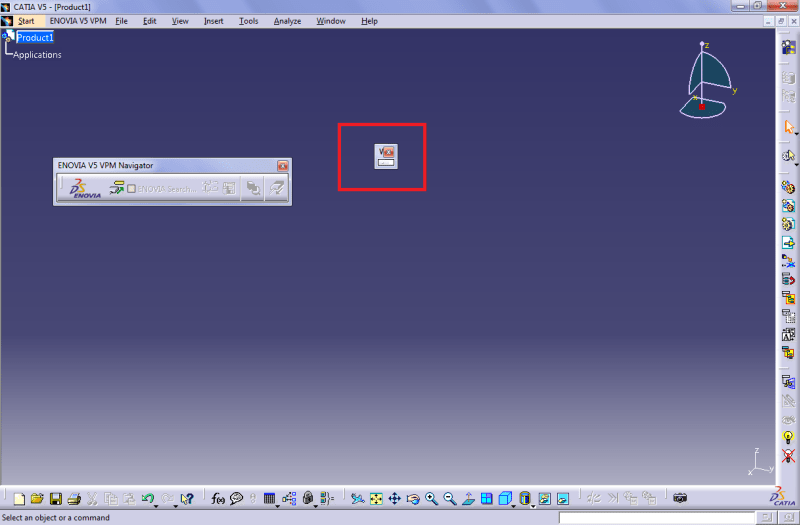Activate the What's This help pointer

click(187, 498)
